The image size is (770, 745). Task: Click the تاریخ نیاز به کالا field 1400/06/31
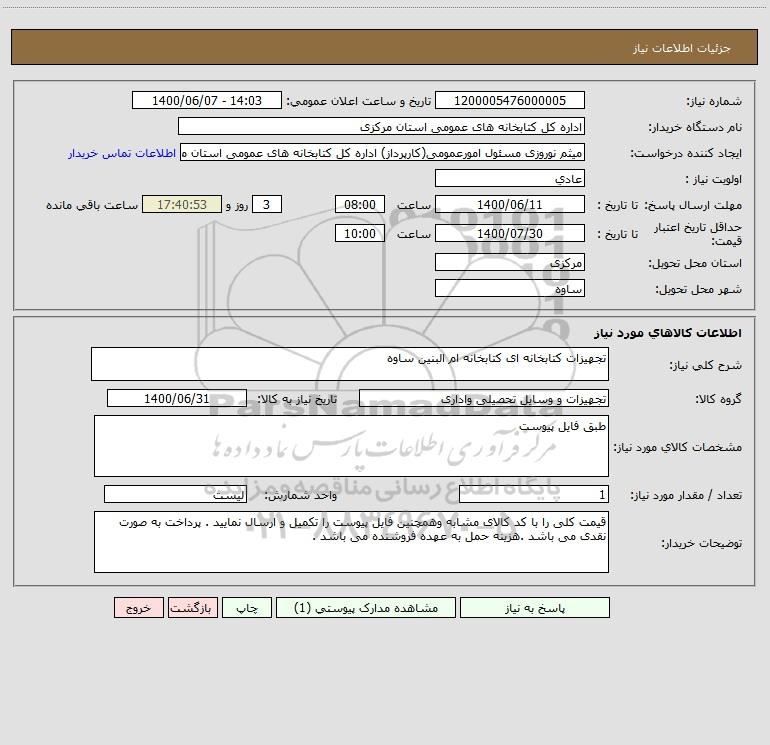(x=177, y=398)
